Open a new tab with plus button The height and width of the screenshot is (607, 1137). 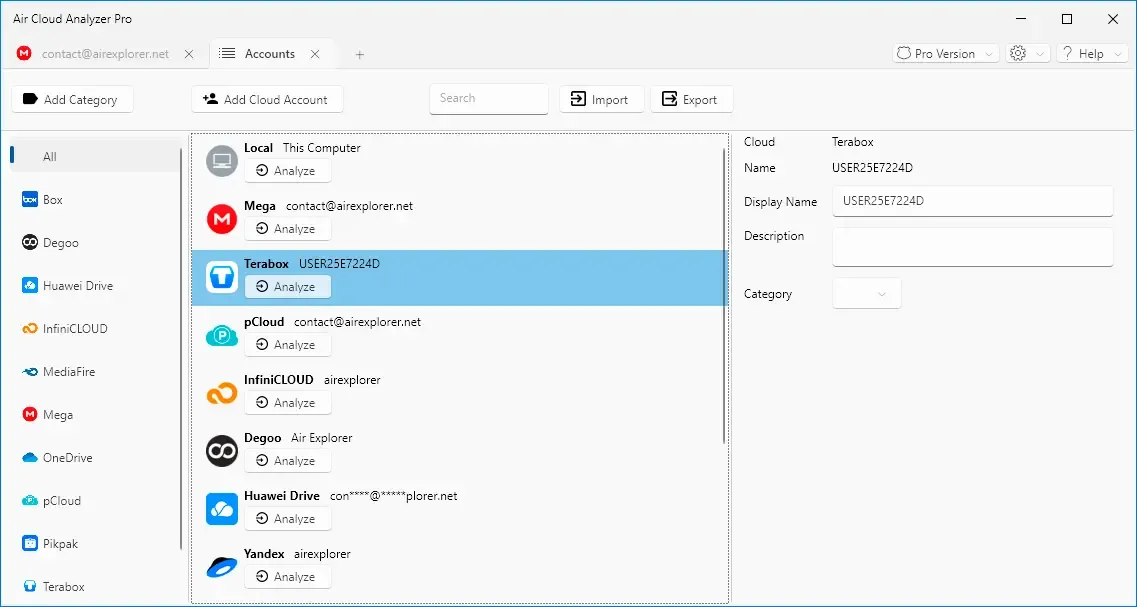pyautogui.click(x=360, y=54)
